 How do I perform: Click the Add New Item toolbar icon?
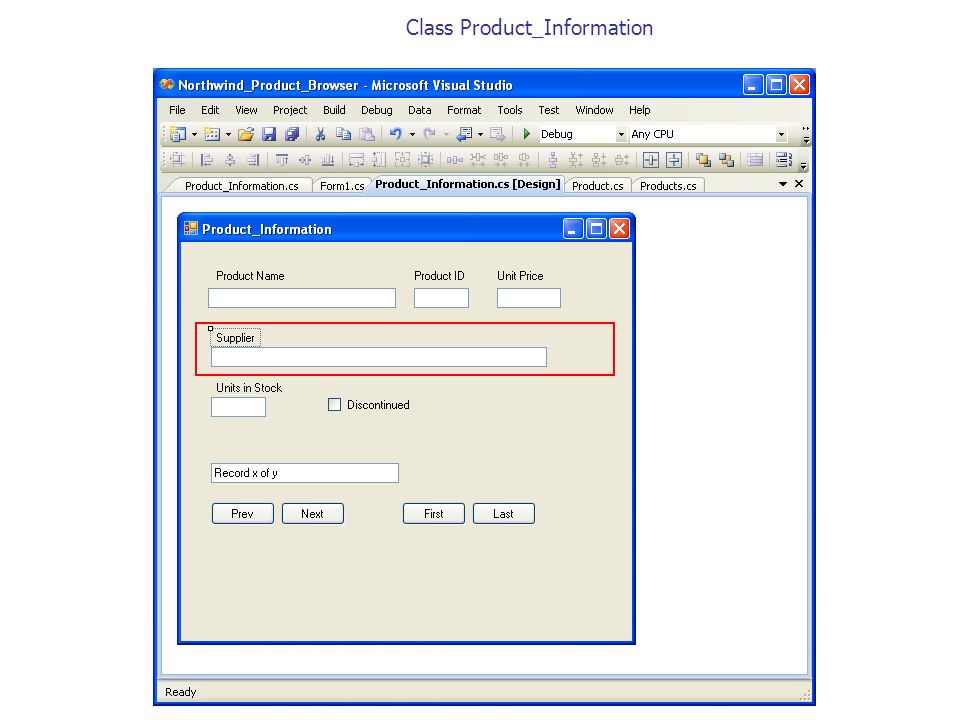tap(212, 134)
